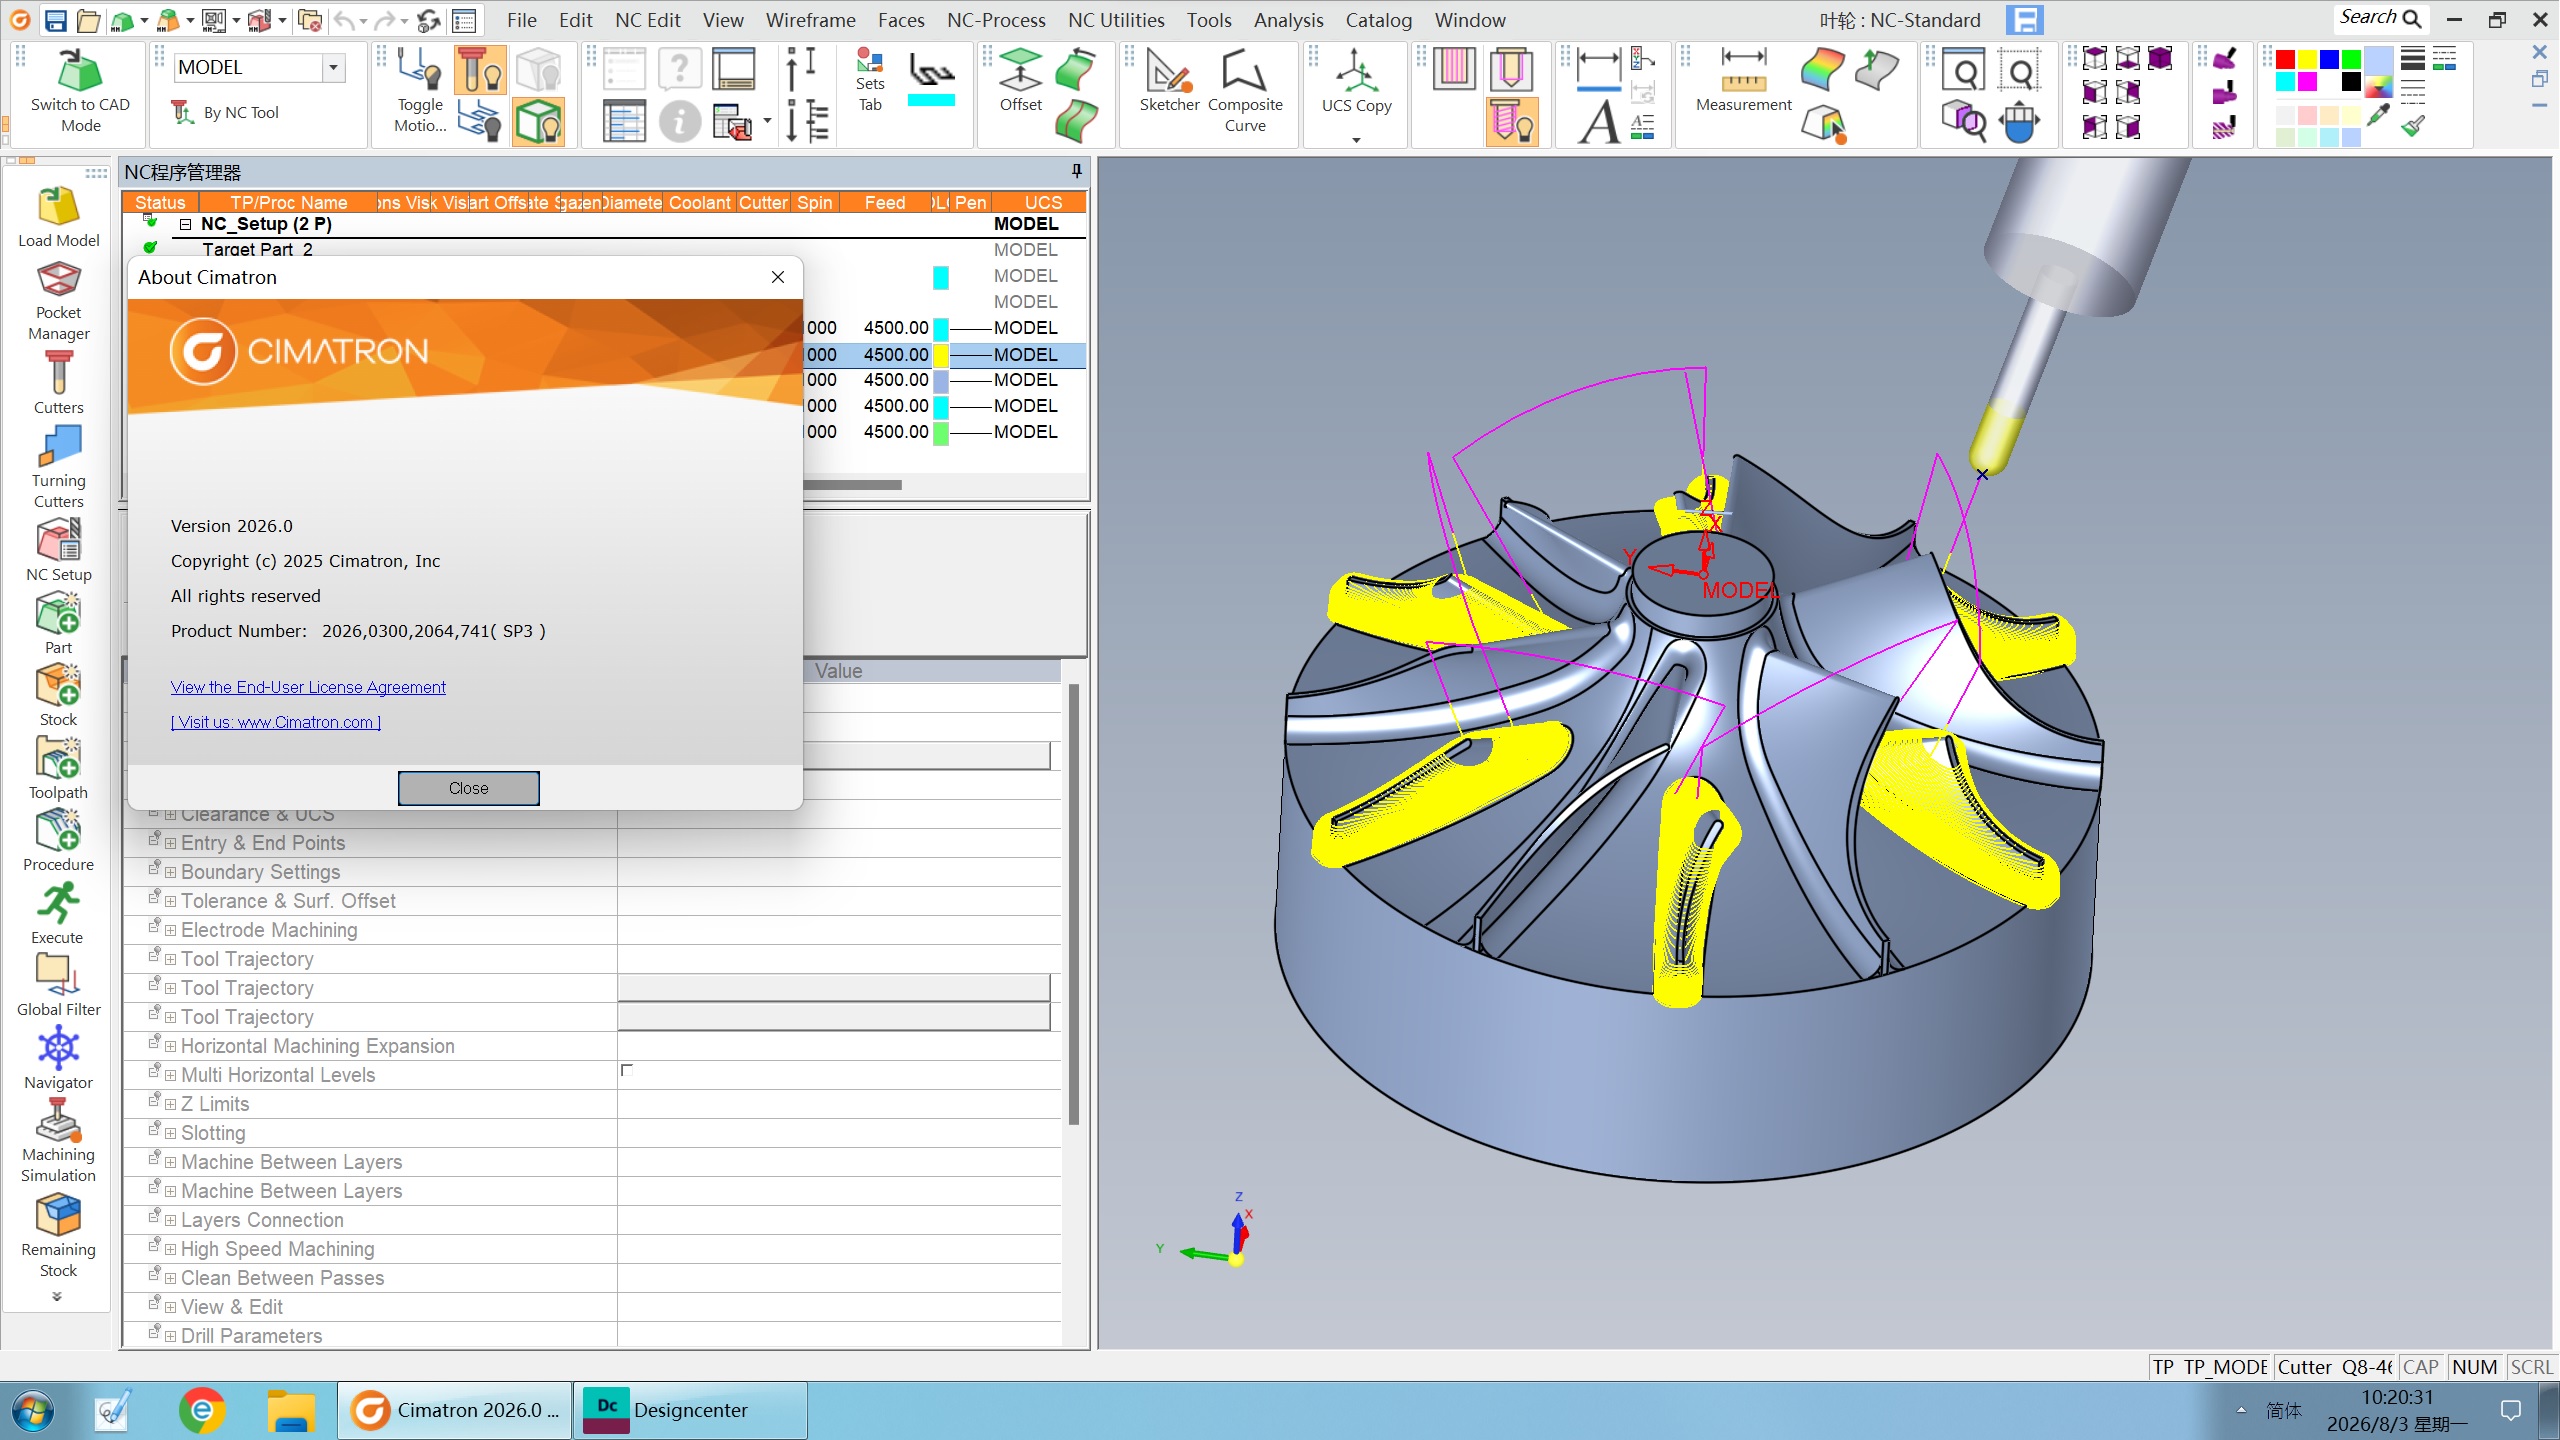Image resolution: width=2560 pixels, height=1440 pixels.
Task: Open the NC-Process menu
Action: 996,20
